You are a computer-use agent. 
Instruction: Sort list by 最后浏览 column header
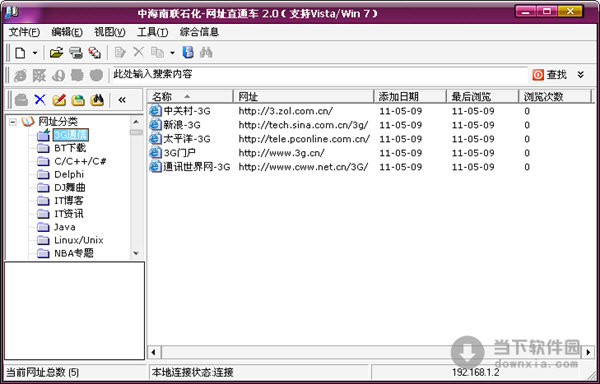click(x=483, y=97)
